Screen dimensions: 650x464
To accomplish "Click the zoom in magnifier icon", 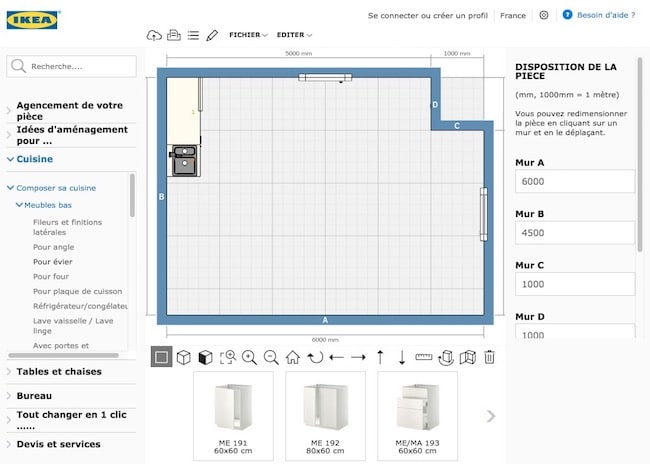I will (x=249, y=357).
